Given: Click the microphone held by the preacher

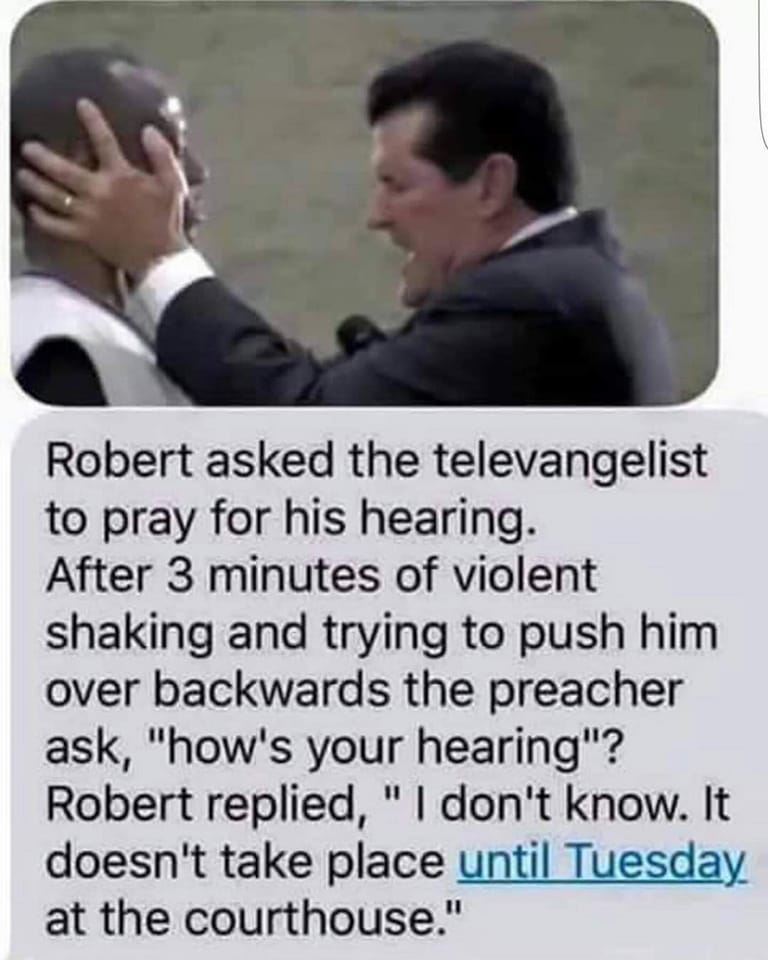Looking at the screenshot, I should click(x=357, y=334).
